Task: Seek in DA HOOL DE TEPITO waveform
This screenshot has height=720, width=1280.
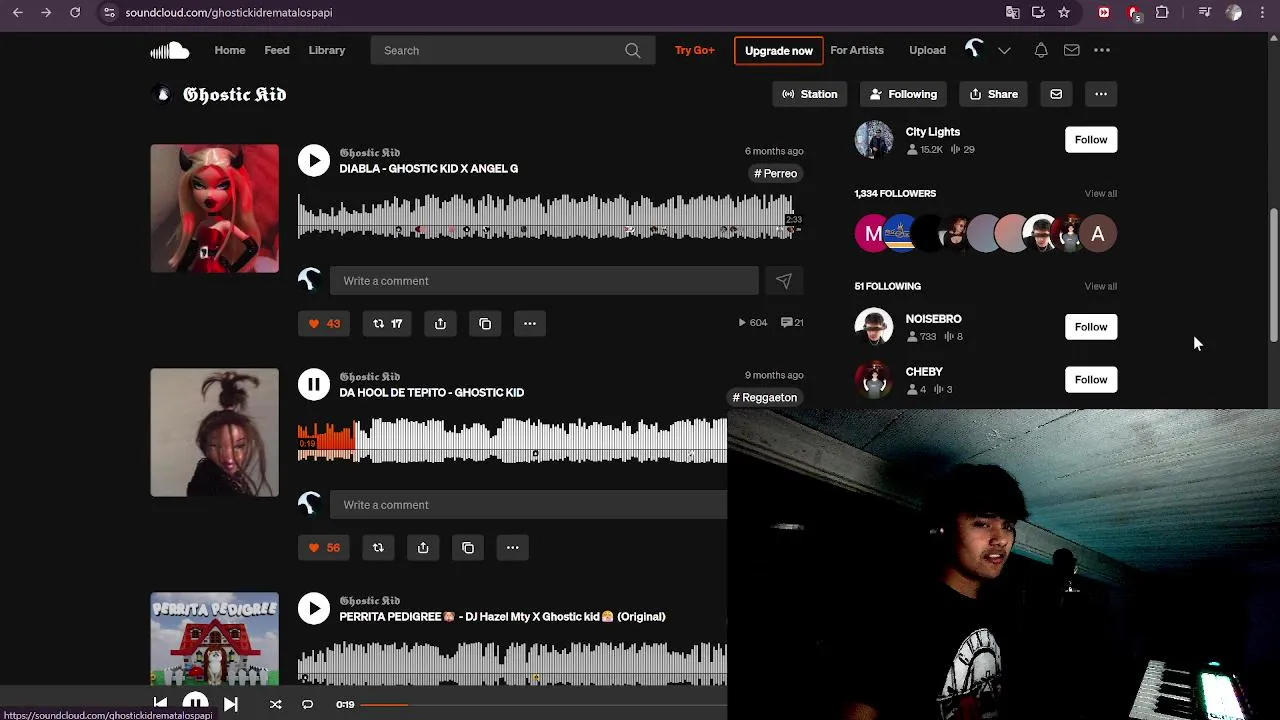Action: (512, 441)
